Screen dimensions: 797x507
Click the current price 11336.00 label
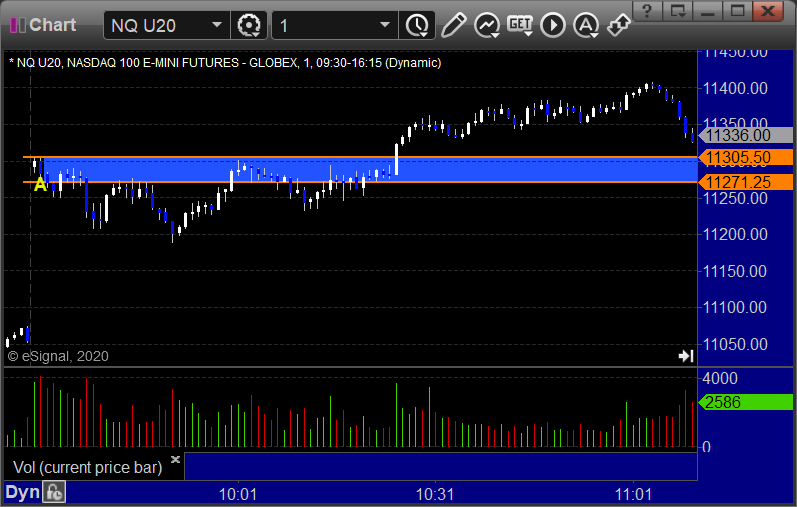coord(746,135)
